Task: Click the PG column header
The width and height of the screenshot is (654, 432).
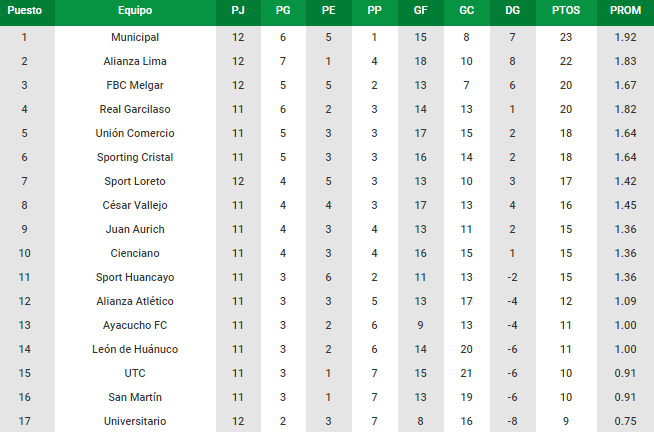Action: coord(283,10)
